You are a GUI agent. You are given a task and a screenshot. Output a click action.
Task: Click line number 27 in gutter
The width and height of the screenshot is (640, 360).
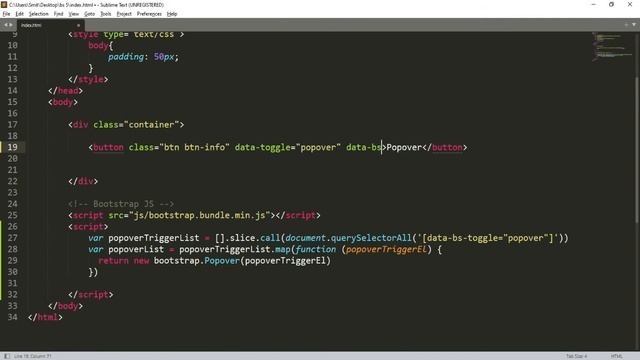[13, 238]
